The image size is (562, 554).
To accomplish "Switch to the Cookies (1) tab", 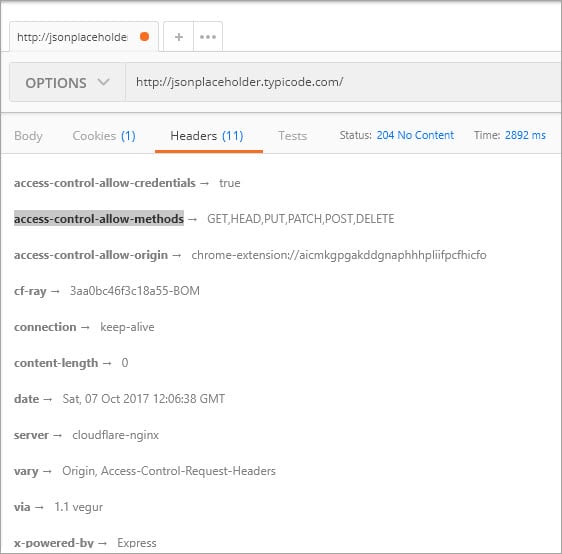I will point(104,136).
